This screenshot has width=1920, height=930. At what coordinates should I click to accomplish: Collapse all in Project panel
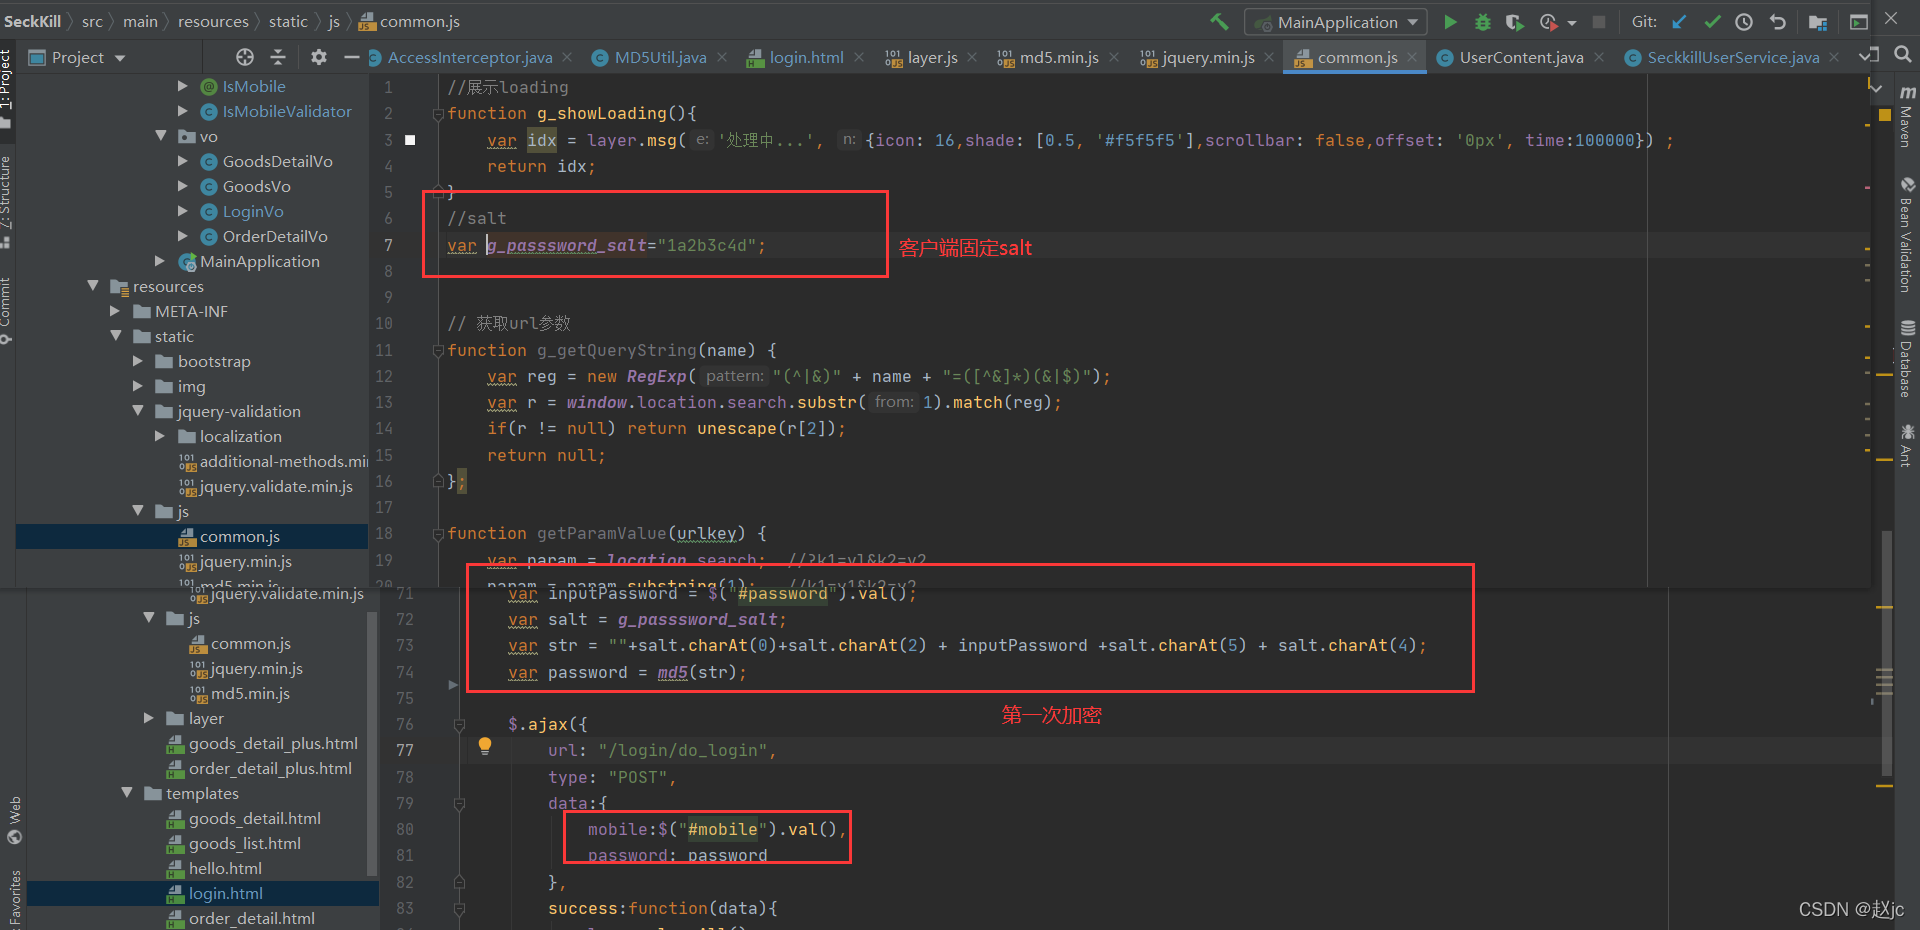point(278,57)
